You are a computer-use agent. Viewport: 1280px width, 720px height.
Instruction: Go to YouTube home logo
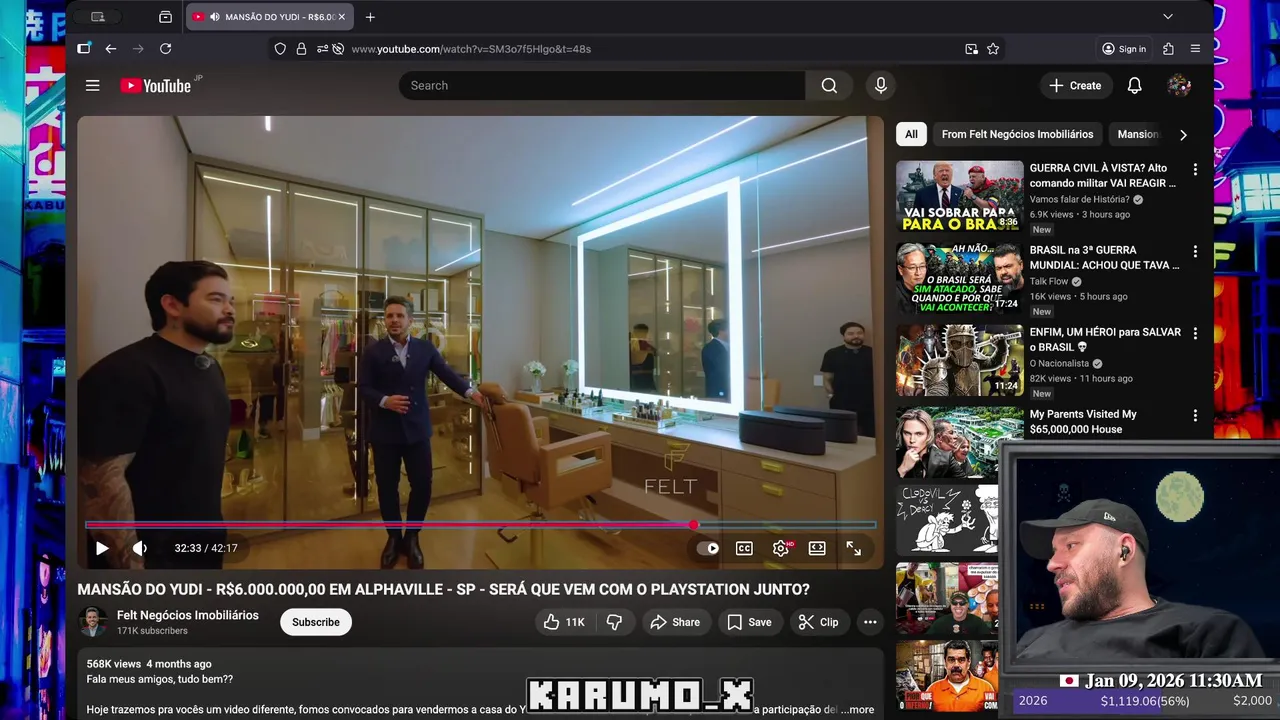coord(156,86)
